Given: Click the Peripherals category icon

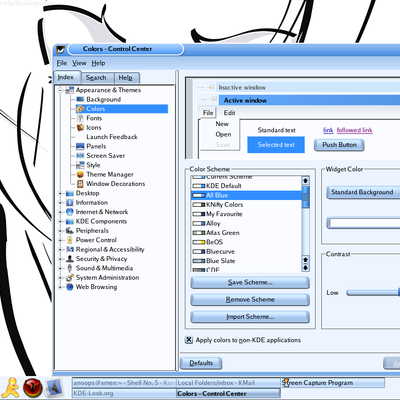Looking at the screenshot, I should [x=69, y=231].
